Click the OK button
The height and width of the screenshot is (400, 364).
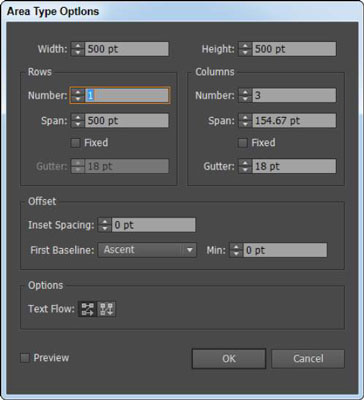pos(229,359)
